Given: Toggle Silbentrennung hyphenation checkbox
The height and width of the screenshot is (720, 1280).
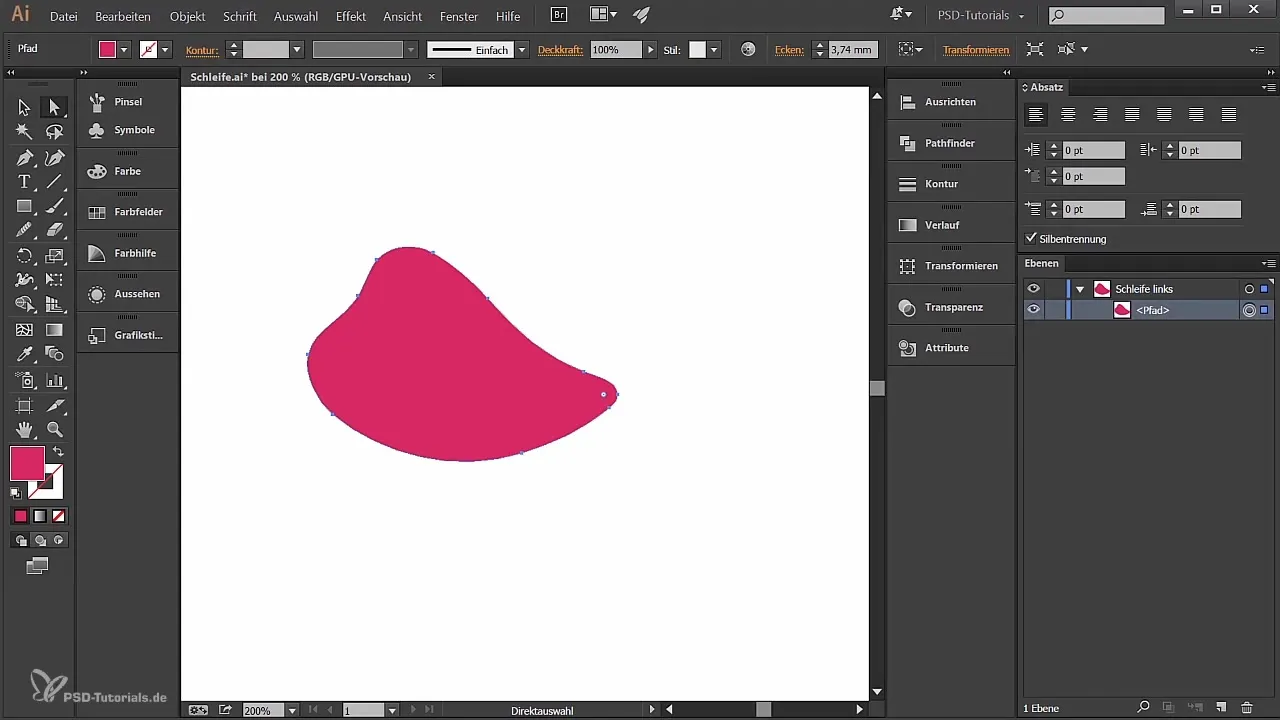Looking at the screenshot, I should tap(1032, 238).
